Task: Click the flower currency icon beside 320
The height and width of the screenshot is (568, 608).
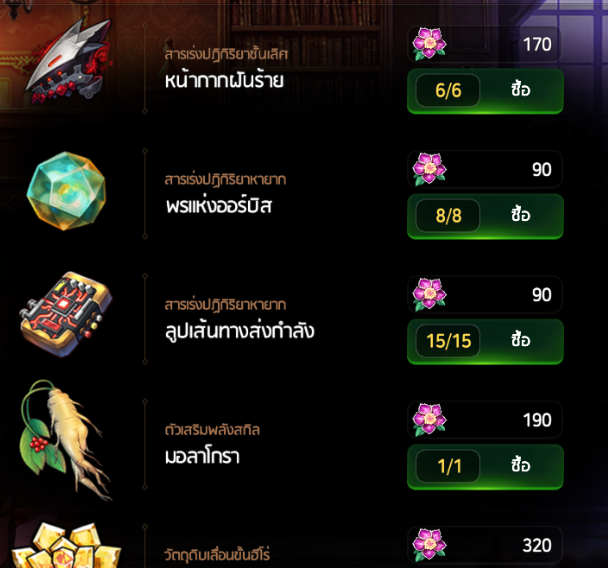Action: point(429,545)
